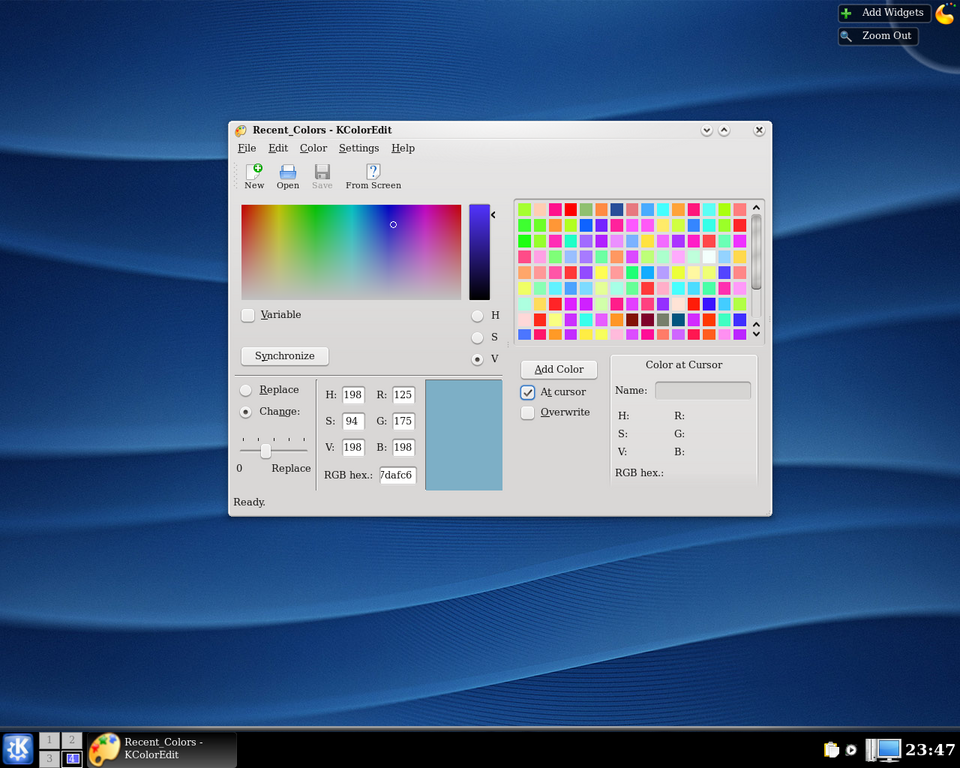
Task: Click the vertical value gradient bar
Action: [479, 252]
